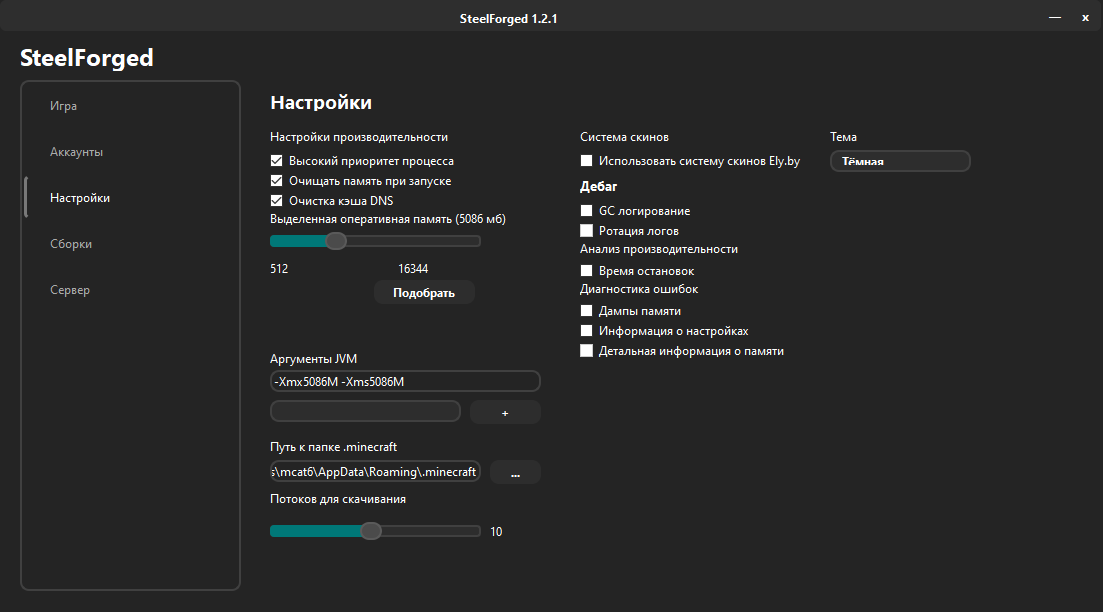1103x612 pixels.
Task: Toggle Очищать память при запуске
Action: click(276, 181)
